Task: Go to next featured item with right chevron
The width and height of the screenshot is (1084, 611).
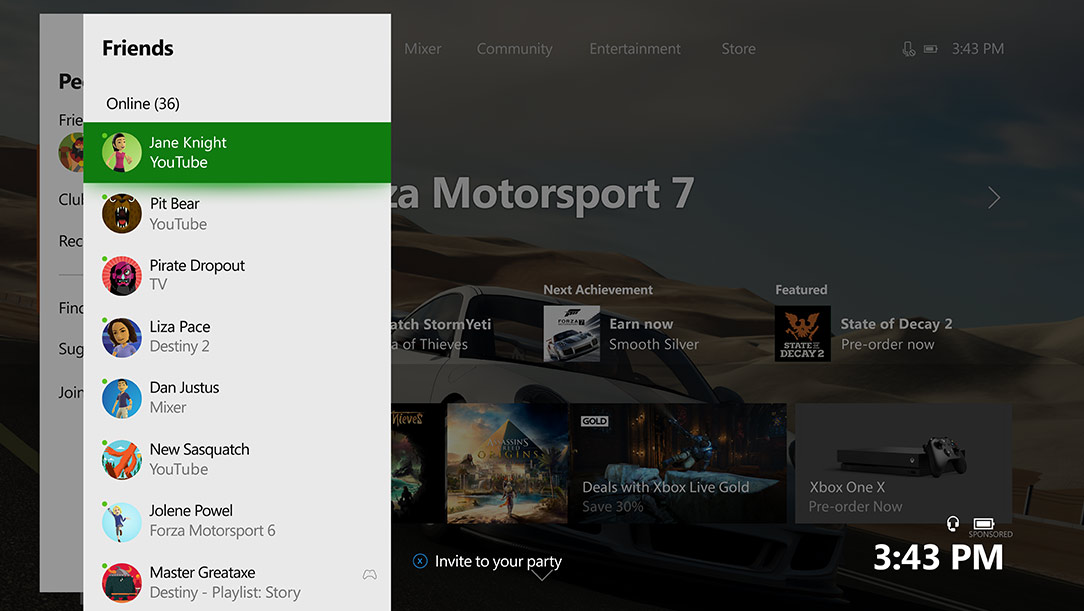Action: click(x=994, y=198)
